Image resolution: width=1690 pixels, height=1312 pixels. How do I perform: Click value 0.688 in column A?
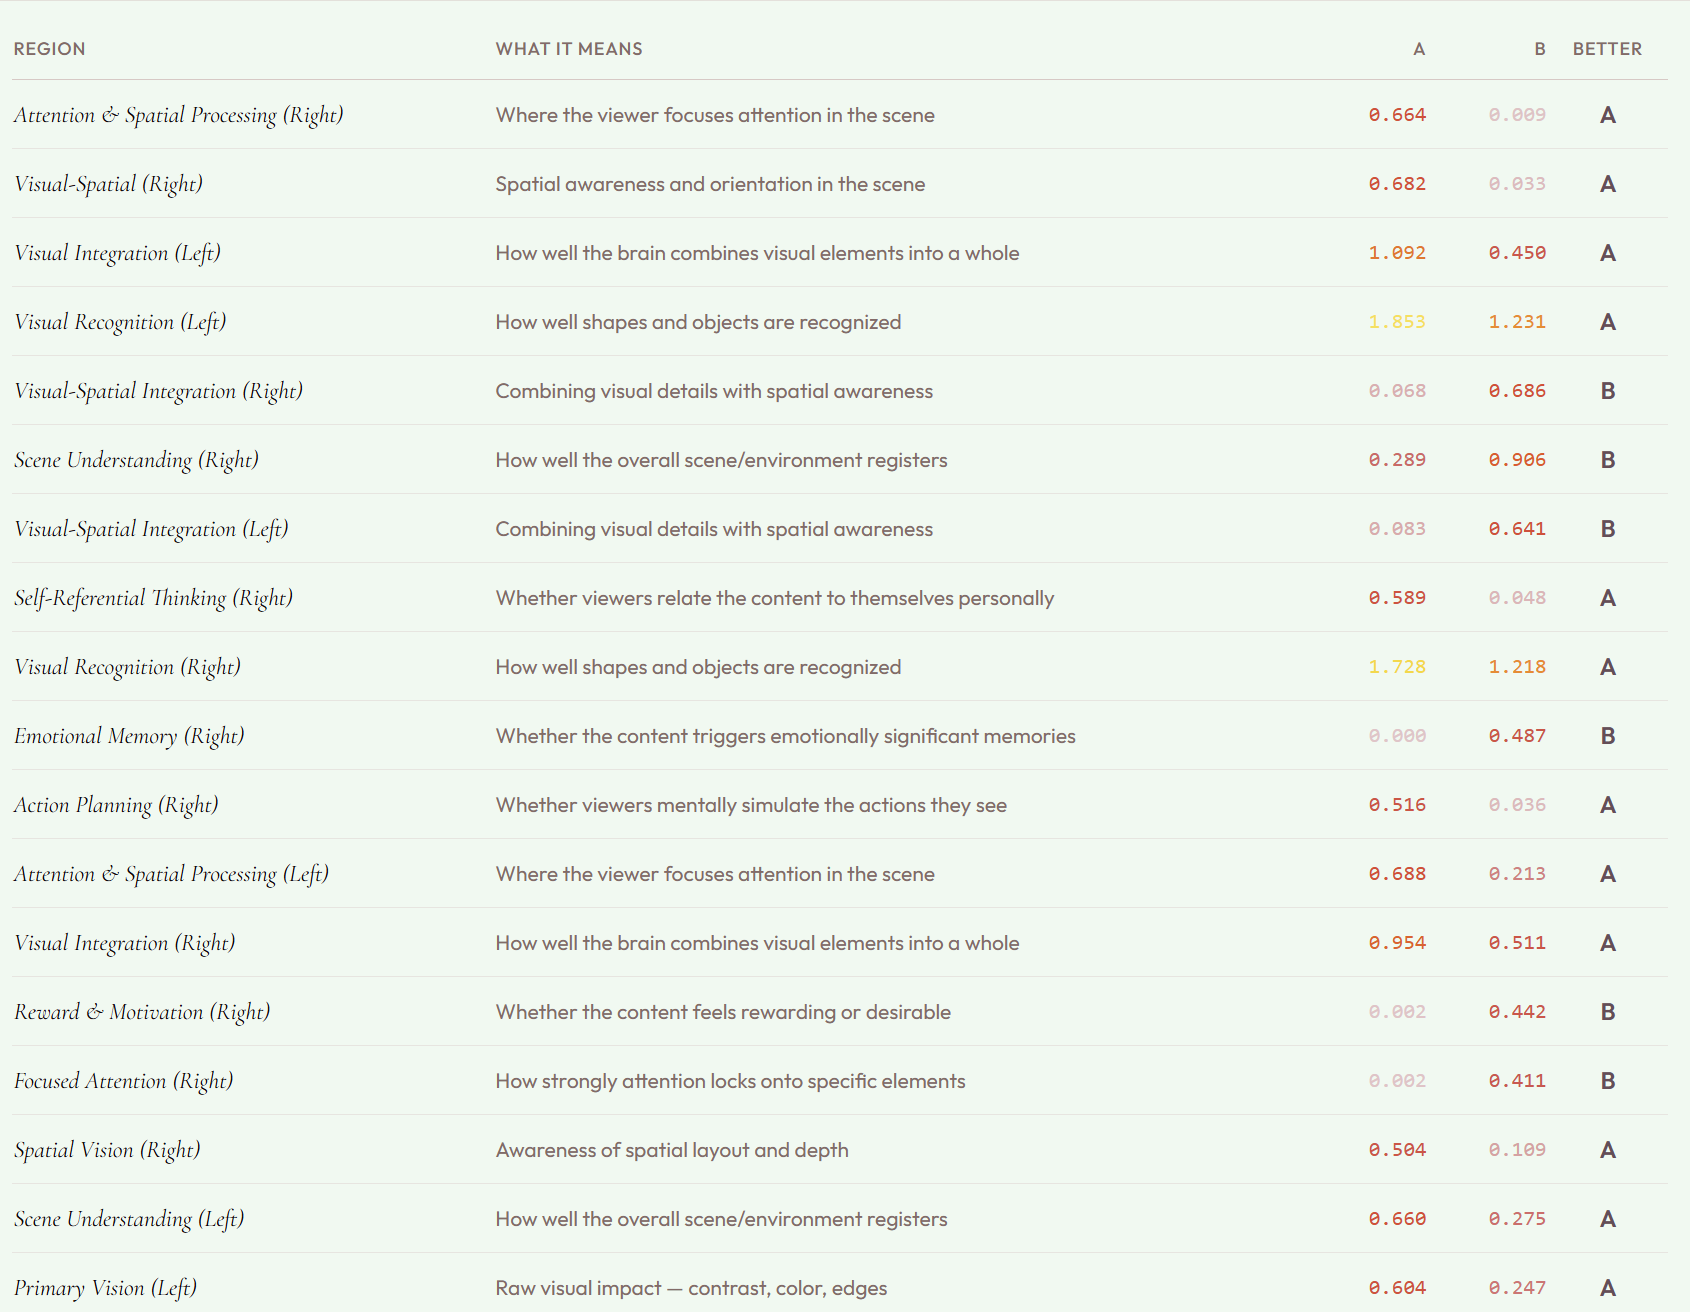pos(1397,874)
